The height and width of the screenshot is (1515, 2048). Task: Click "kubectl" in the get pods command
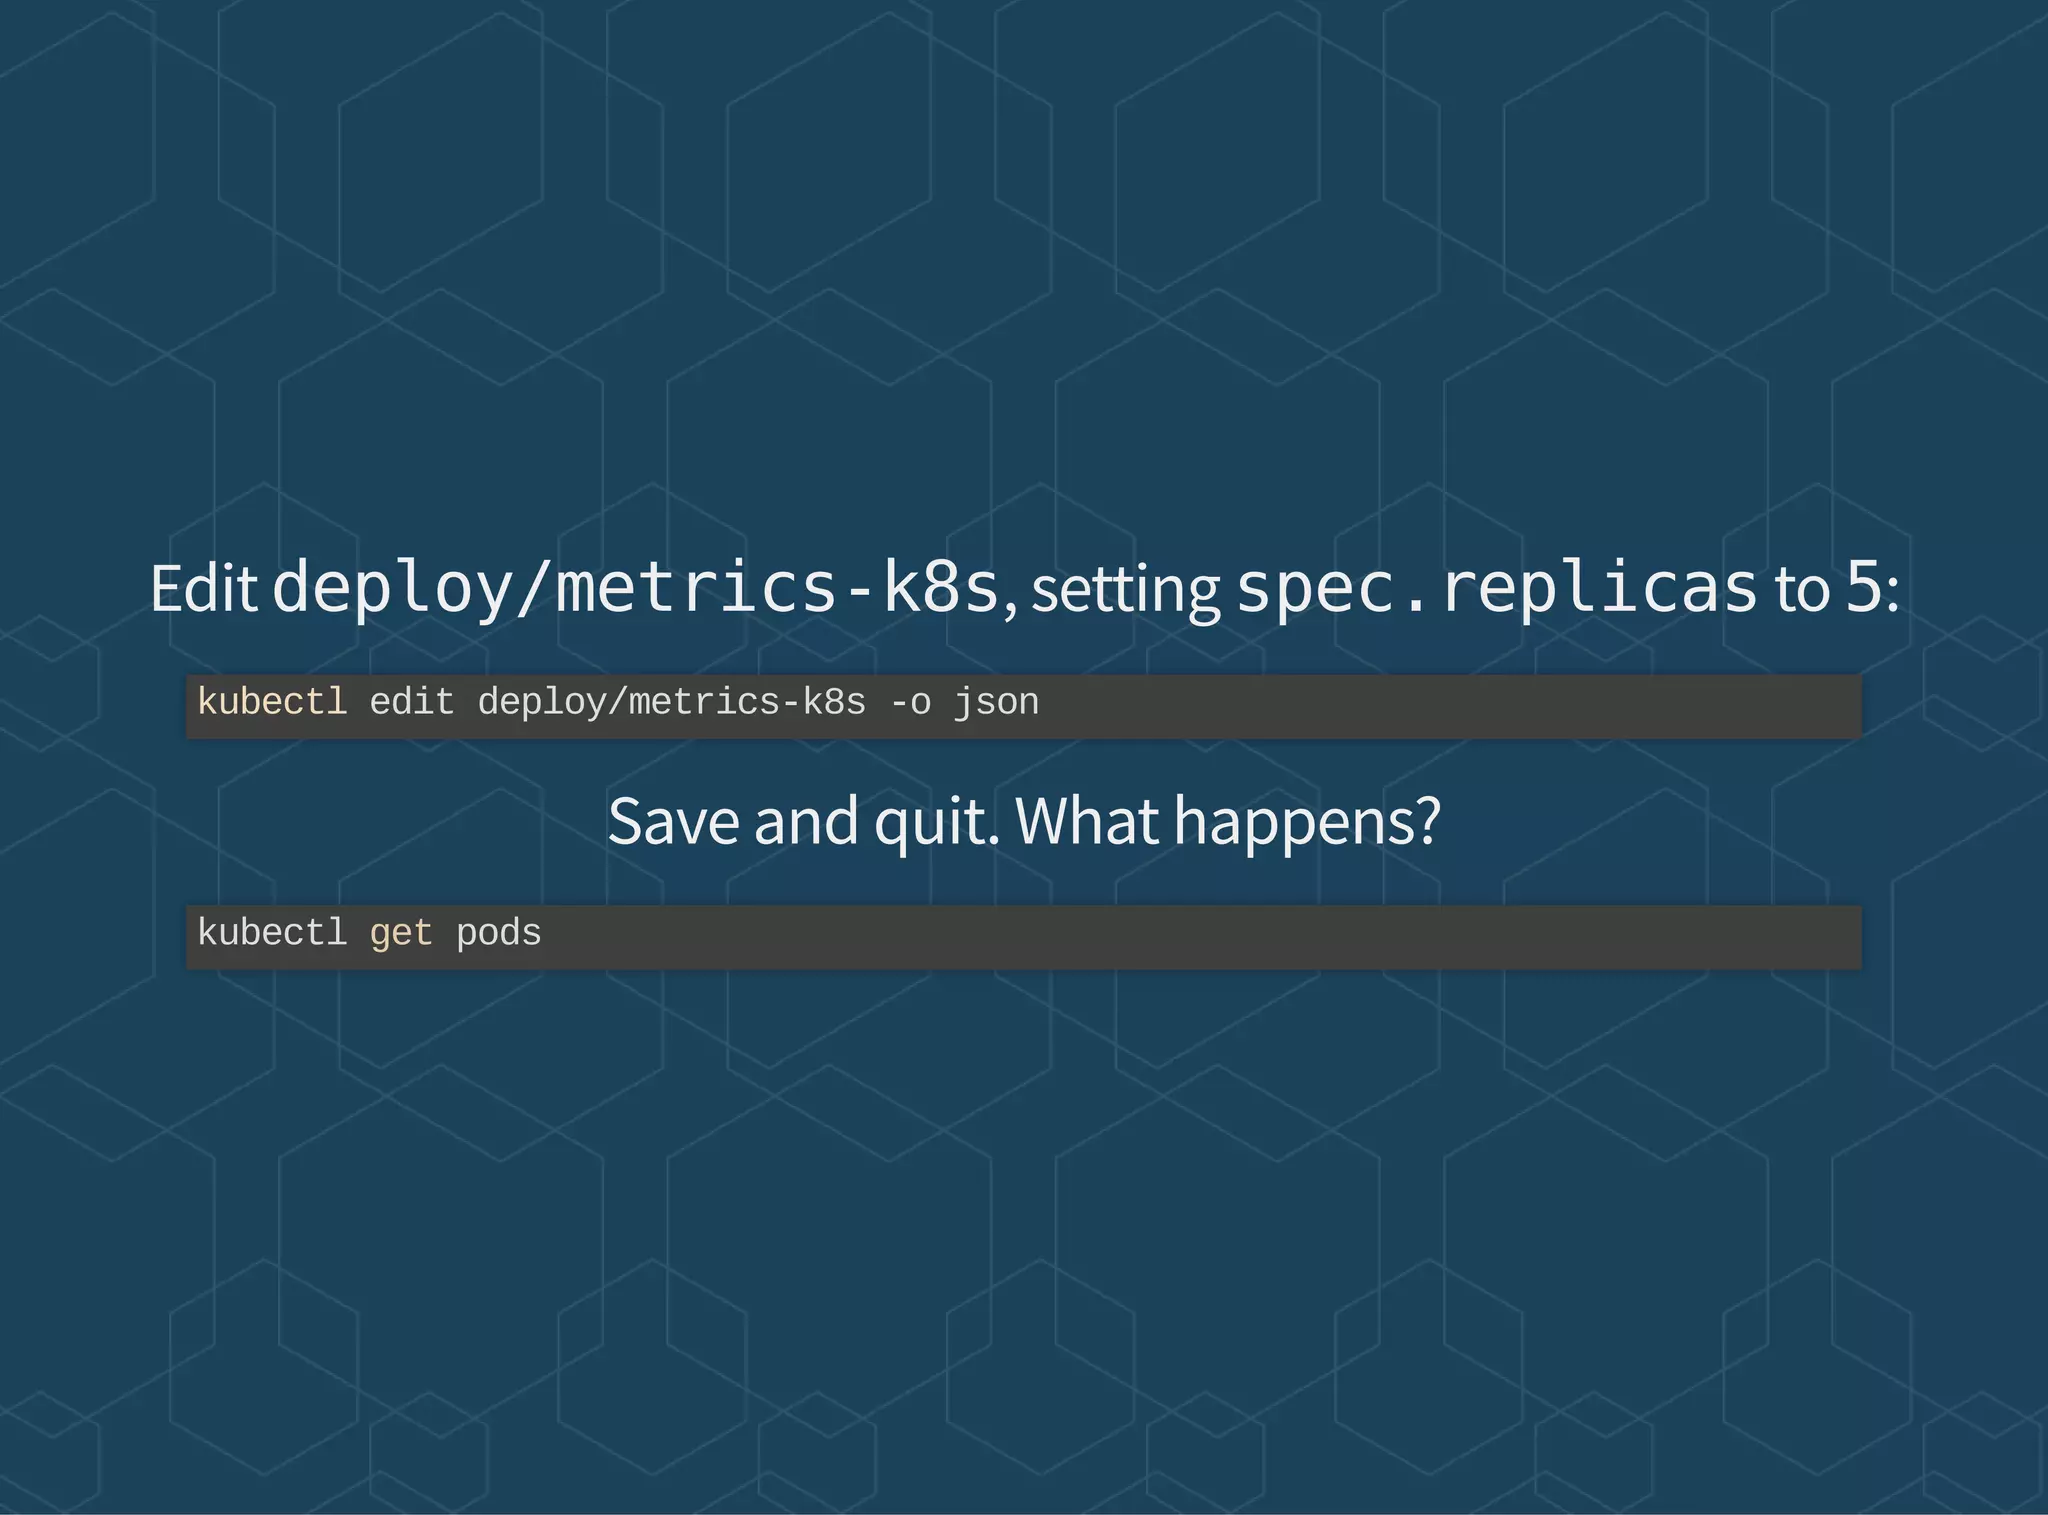click(x=272, y=933)
